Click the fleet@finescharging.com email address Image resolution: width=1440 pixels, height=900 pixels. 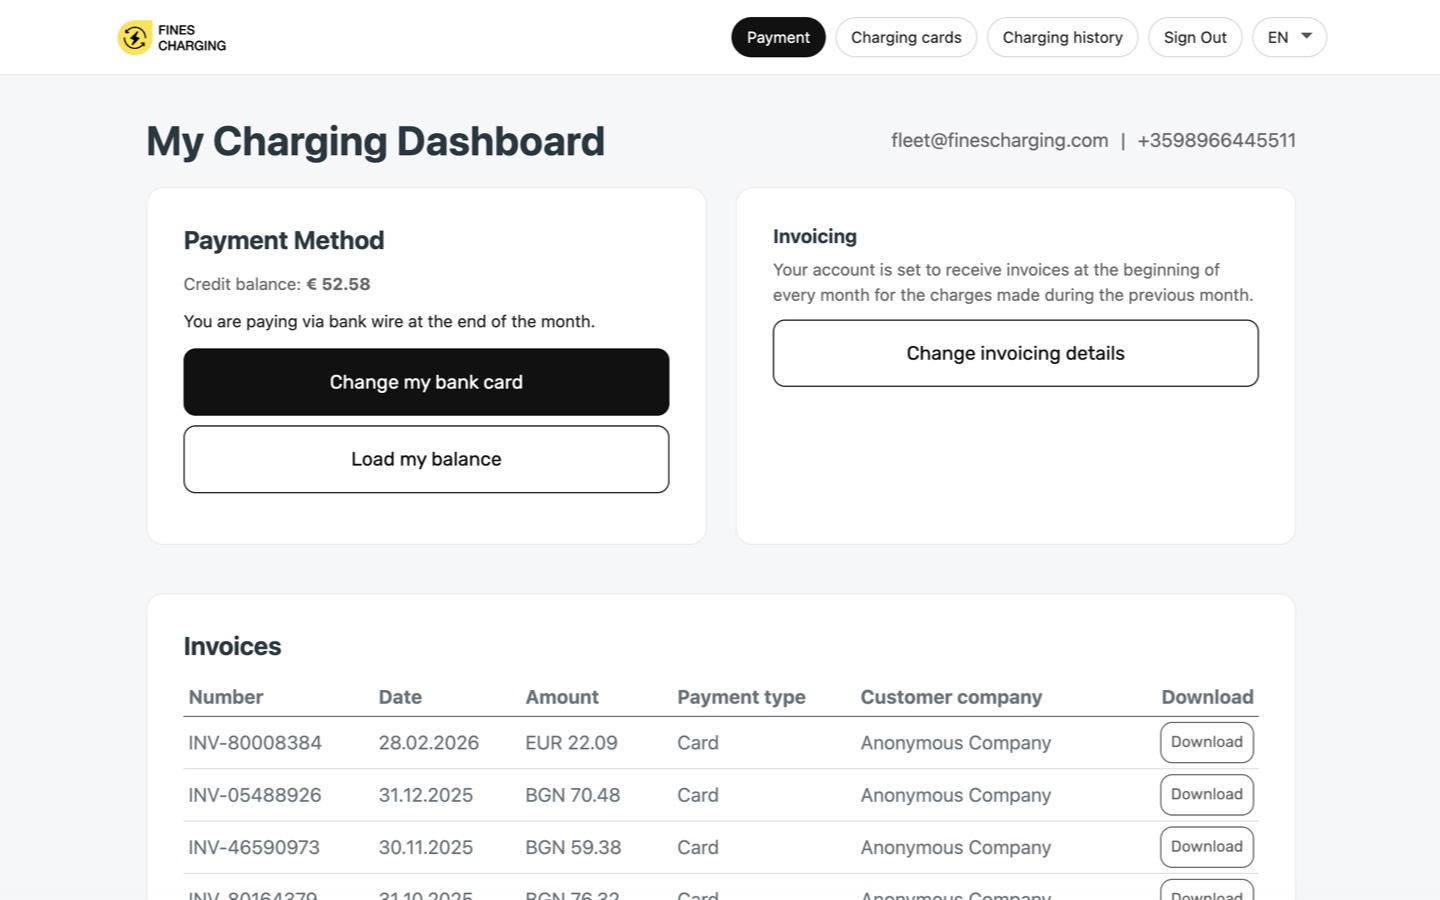tap(999, 140)
